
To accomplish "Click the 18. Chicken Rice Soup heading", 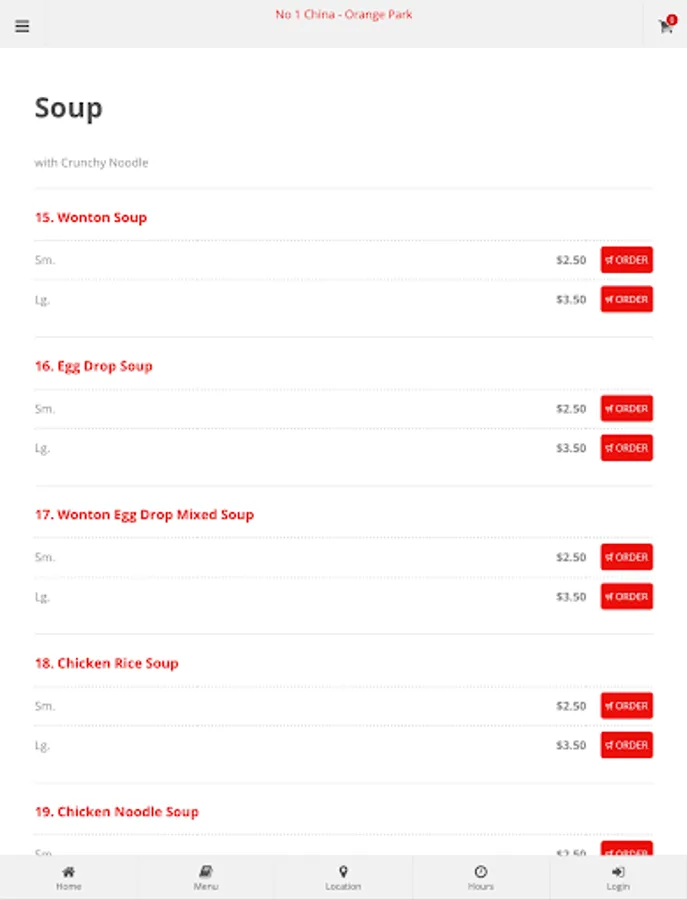I will [107, 663].
